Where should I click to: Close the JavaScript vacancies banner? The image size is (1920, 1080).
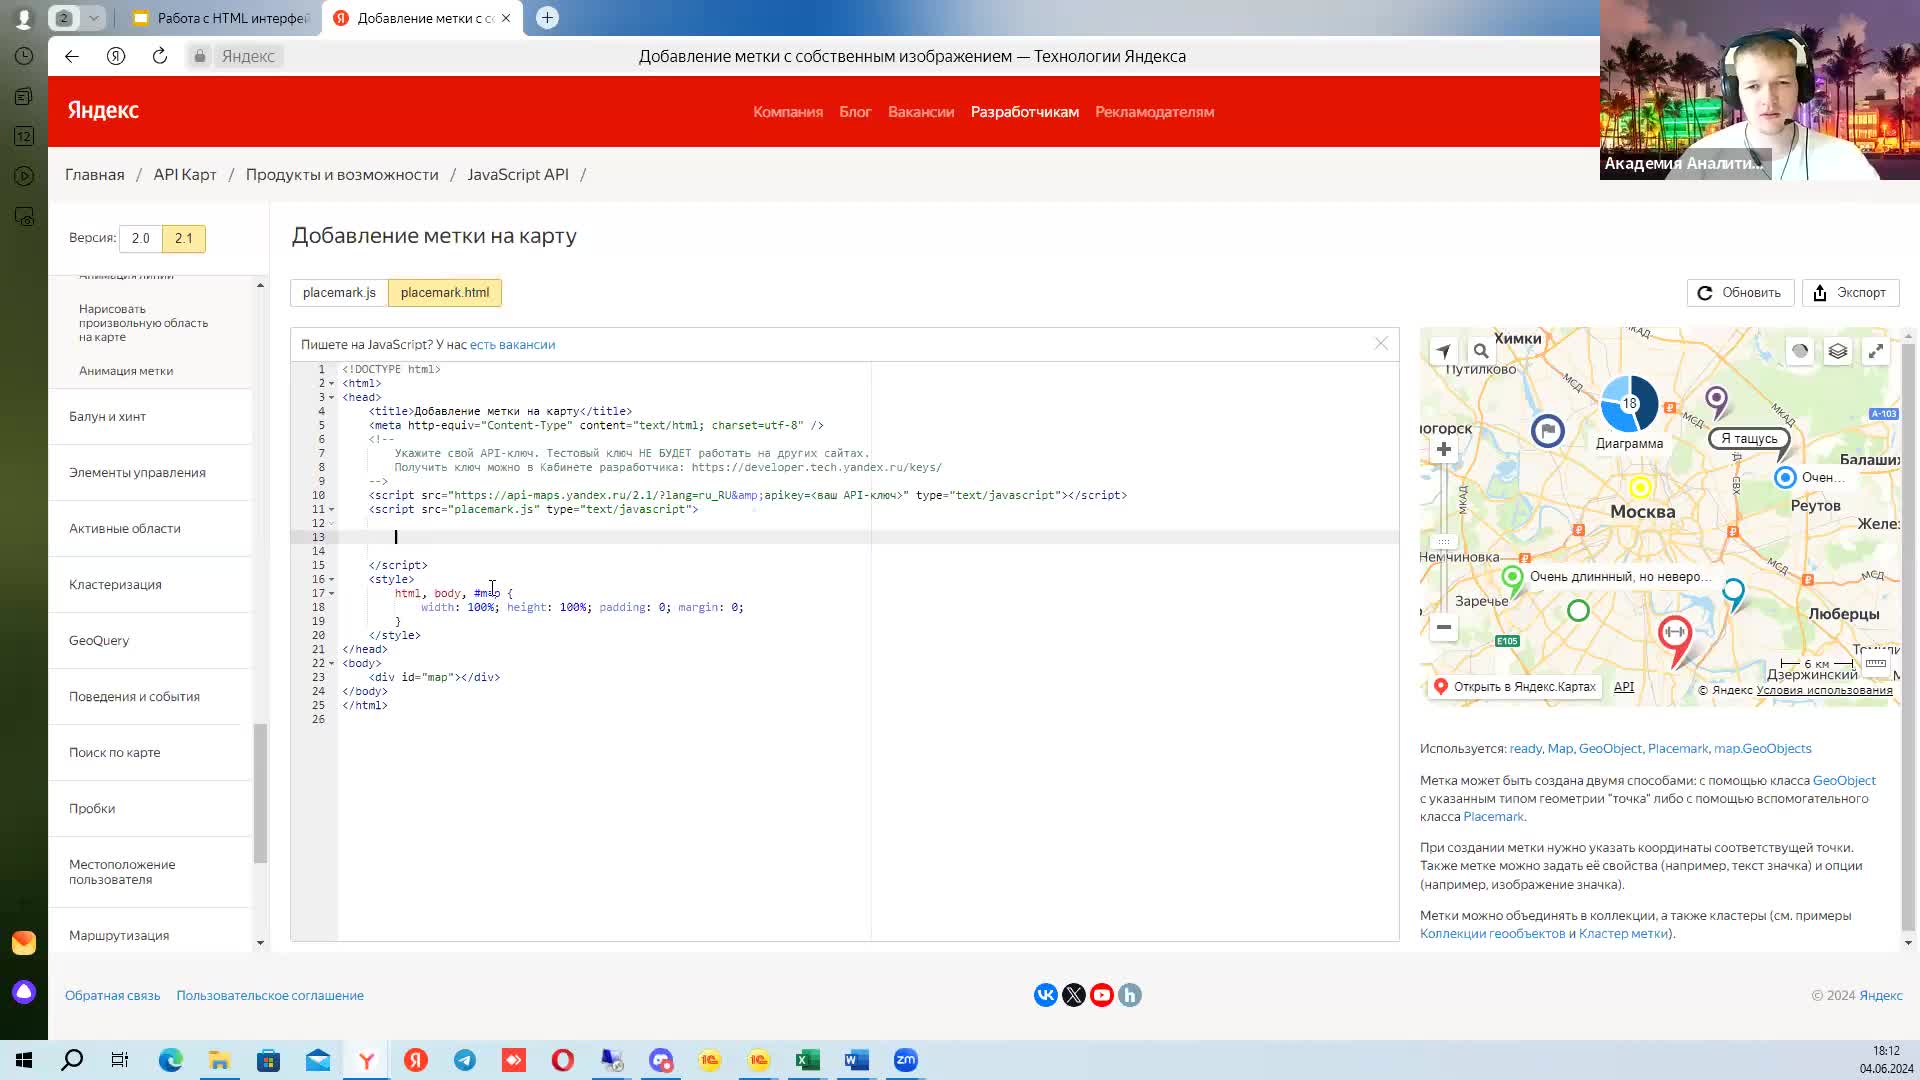(1381, 343)
